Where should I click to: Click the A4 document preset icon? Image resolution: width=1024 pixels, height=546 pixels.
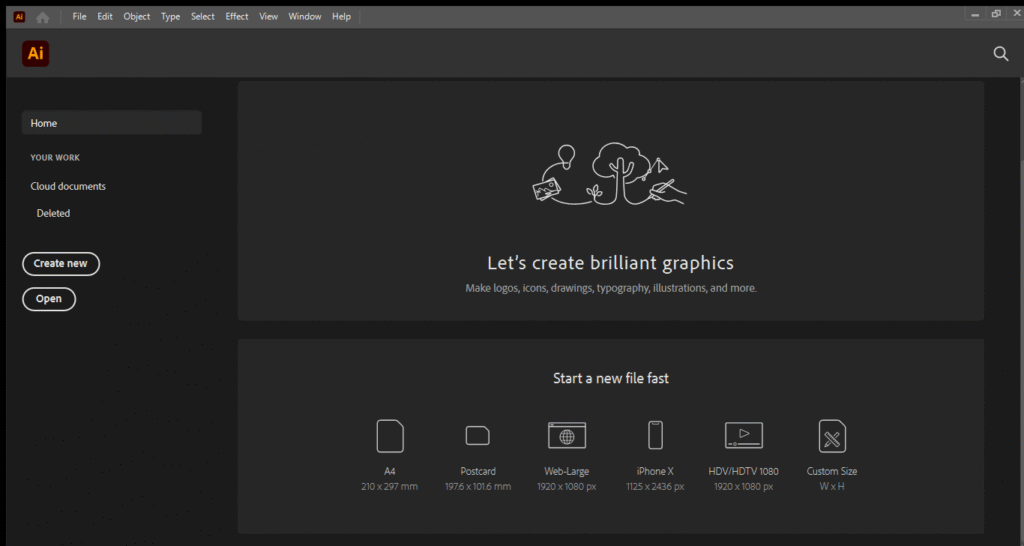coord(390,436)
